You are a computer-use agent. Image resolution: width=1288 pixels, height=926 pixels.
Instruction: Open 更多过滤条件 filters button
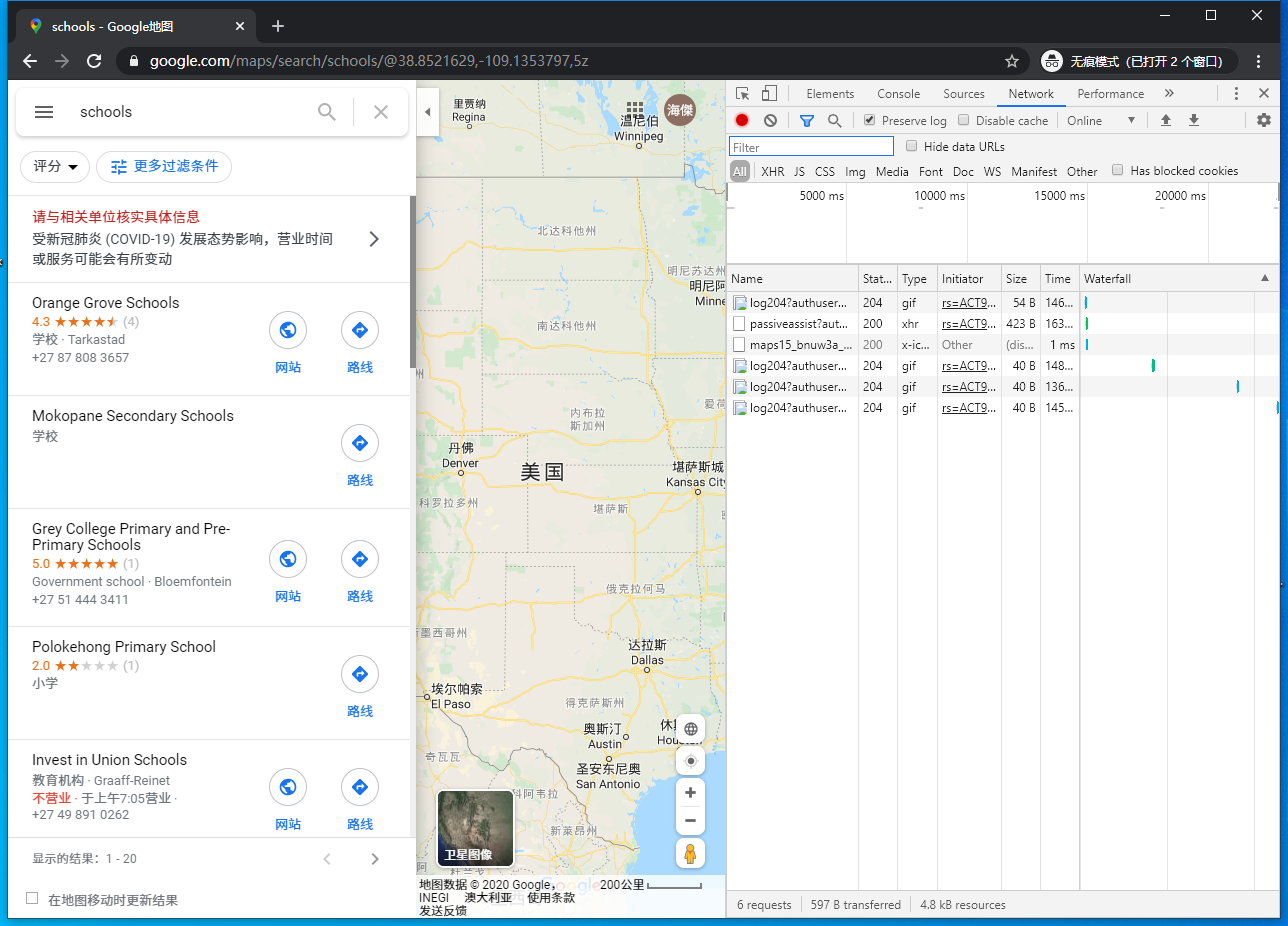(164, 167)
